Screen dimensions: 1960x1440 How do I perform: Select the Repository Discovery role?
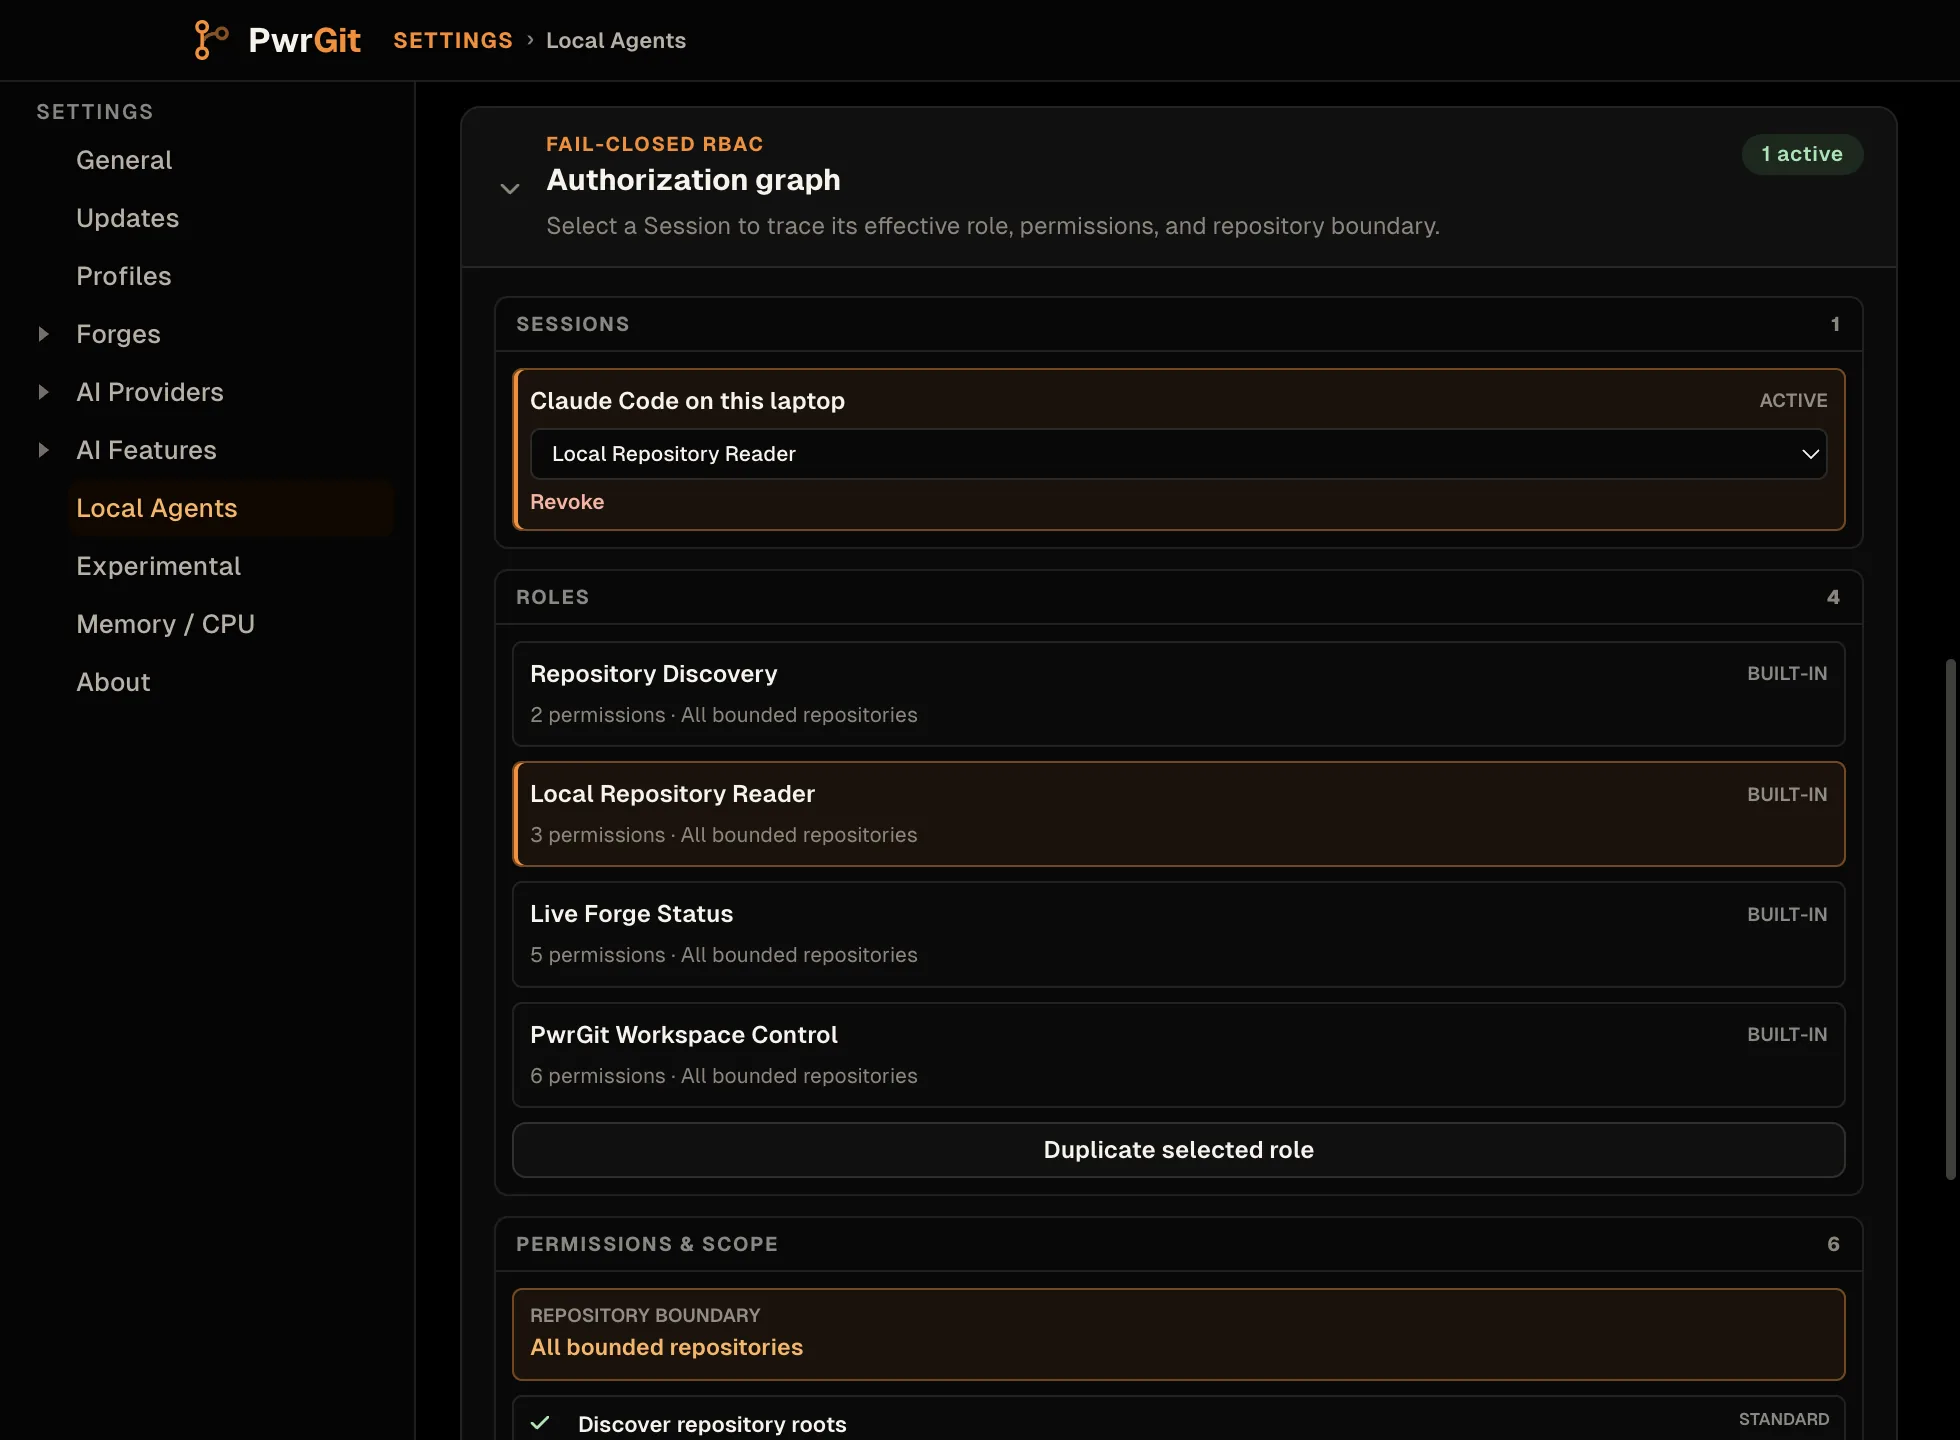[1178, 694]
